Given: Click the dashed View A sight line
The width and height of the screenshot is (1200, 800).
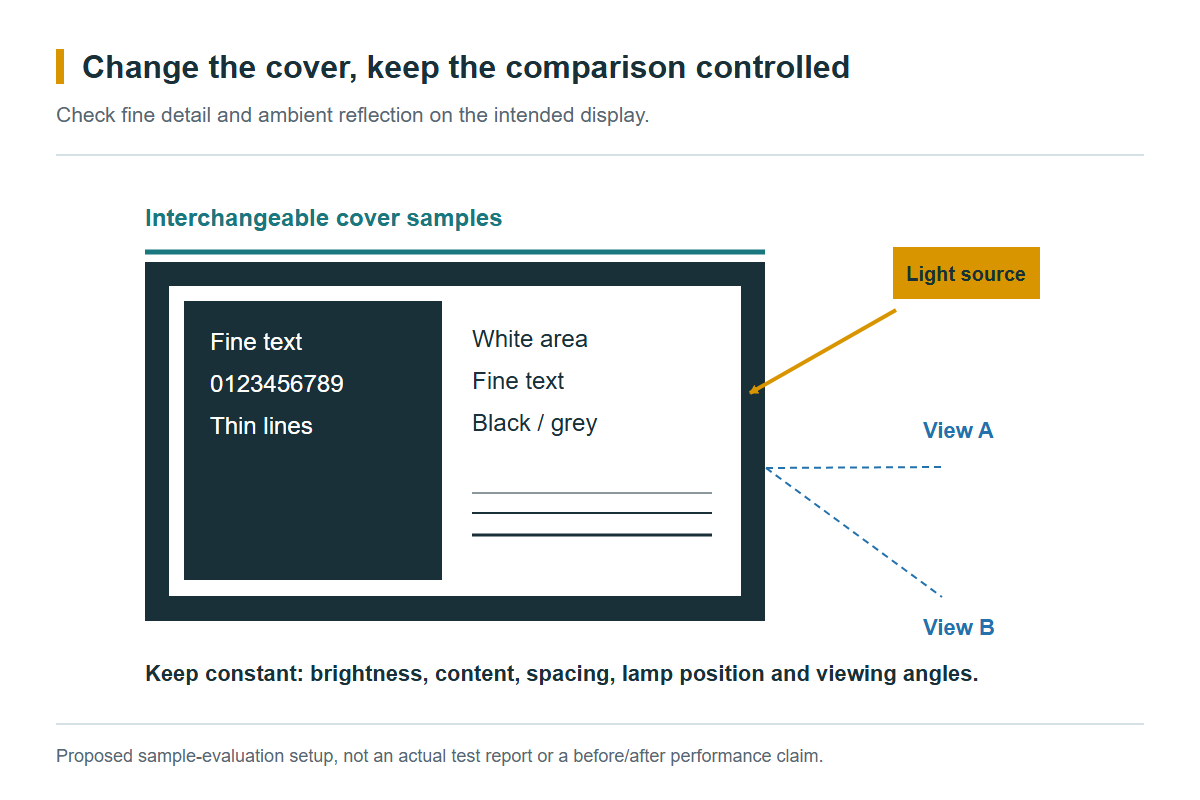Looking at the screenshot, I should 854,467.
